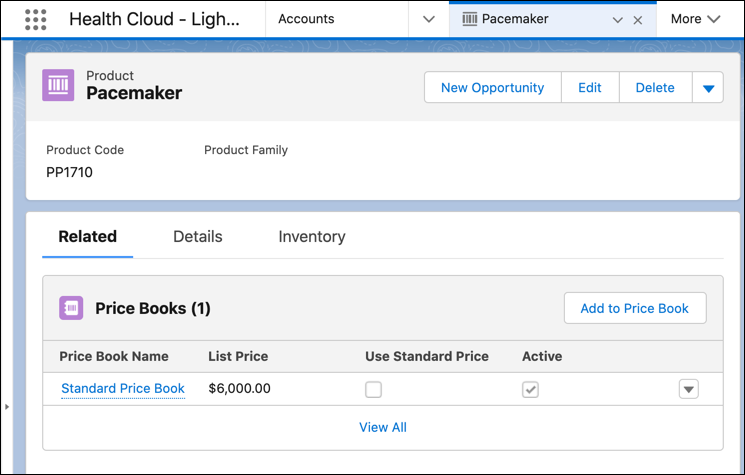Click the Edit button
The height and width of the screenshot is (475, 745).
coord(590,88)
